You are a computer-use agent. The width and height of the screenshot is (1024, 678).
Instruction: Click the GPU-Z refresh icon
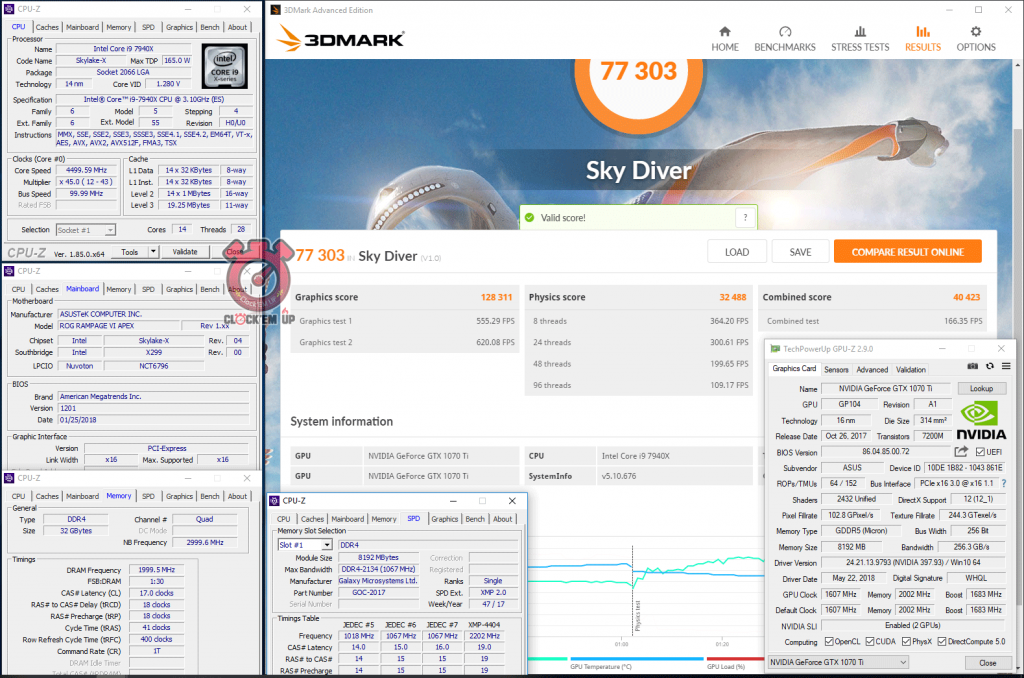[x=989, y=368]
